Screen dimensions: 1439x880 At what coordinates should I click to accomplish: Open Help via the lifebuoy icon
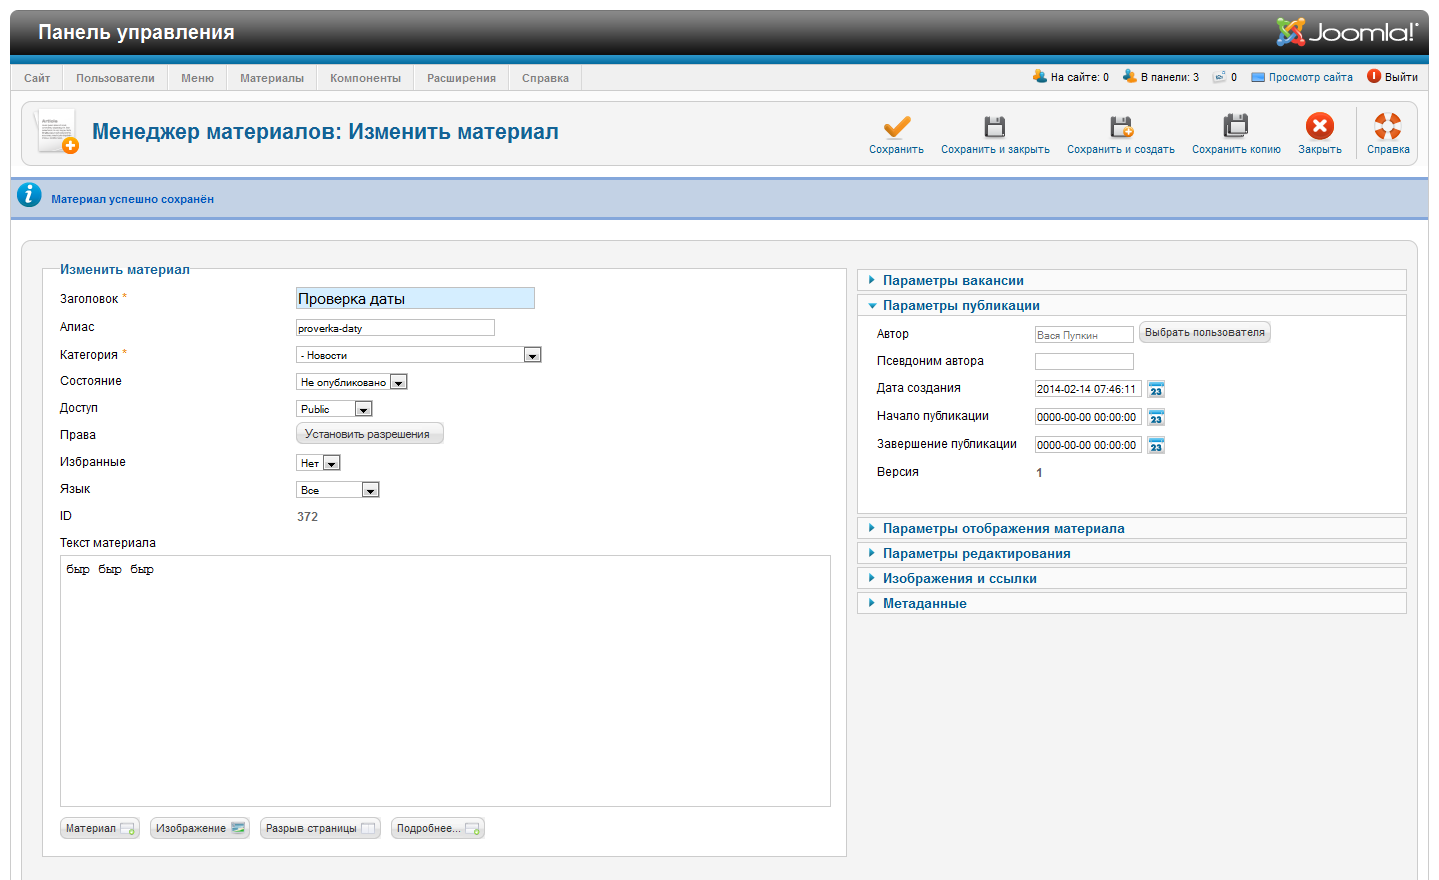pyautogui.click(x=1387, y=127)
